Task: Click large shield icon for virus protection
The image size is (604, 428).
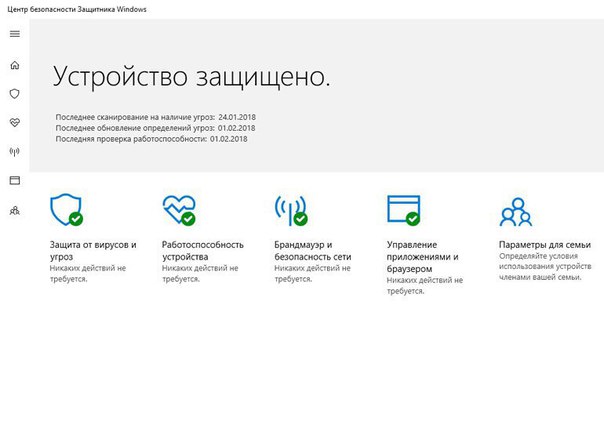Action: click(x=66, y=210)
